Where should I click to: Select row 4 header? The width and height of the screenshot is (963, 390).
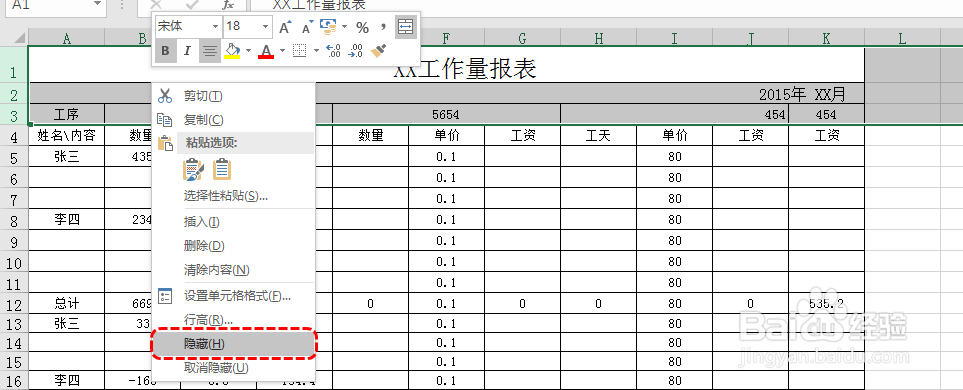(14, 135)
